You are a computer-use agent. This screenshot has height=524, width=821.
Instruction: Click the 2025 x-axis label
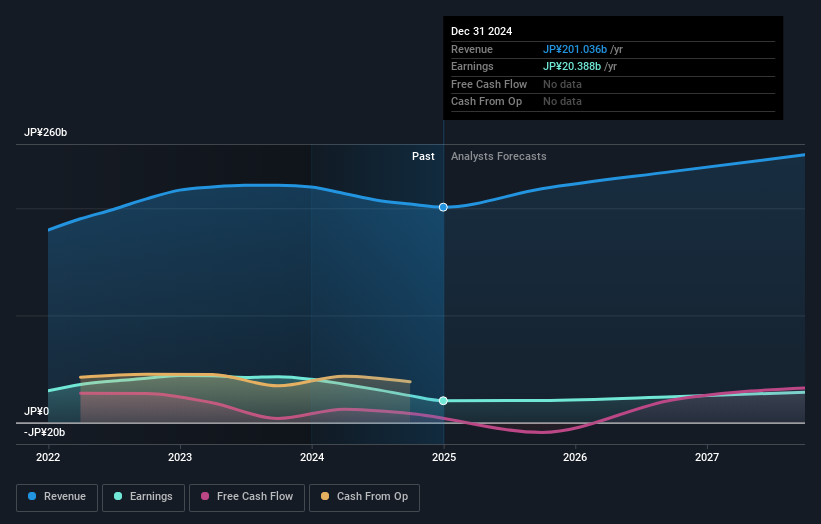click(444, 458)
